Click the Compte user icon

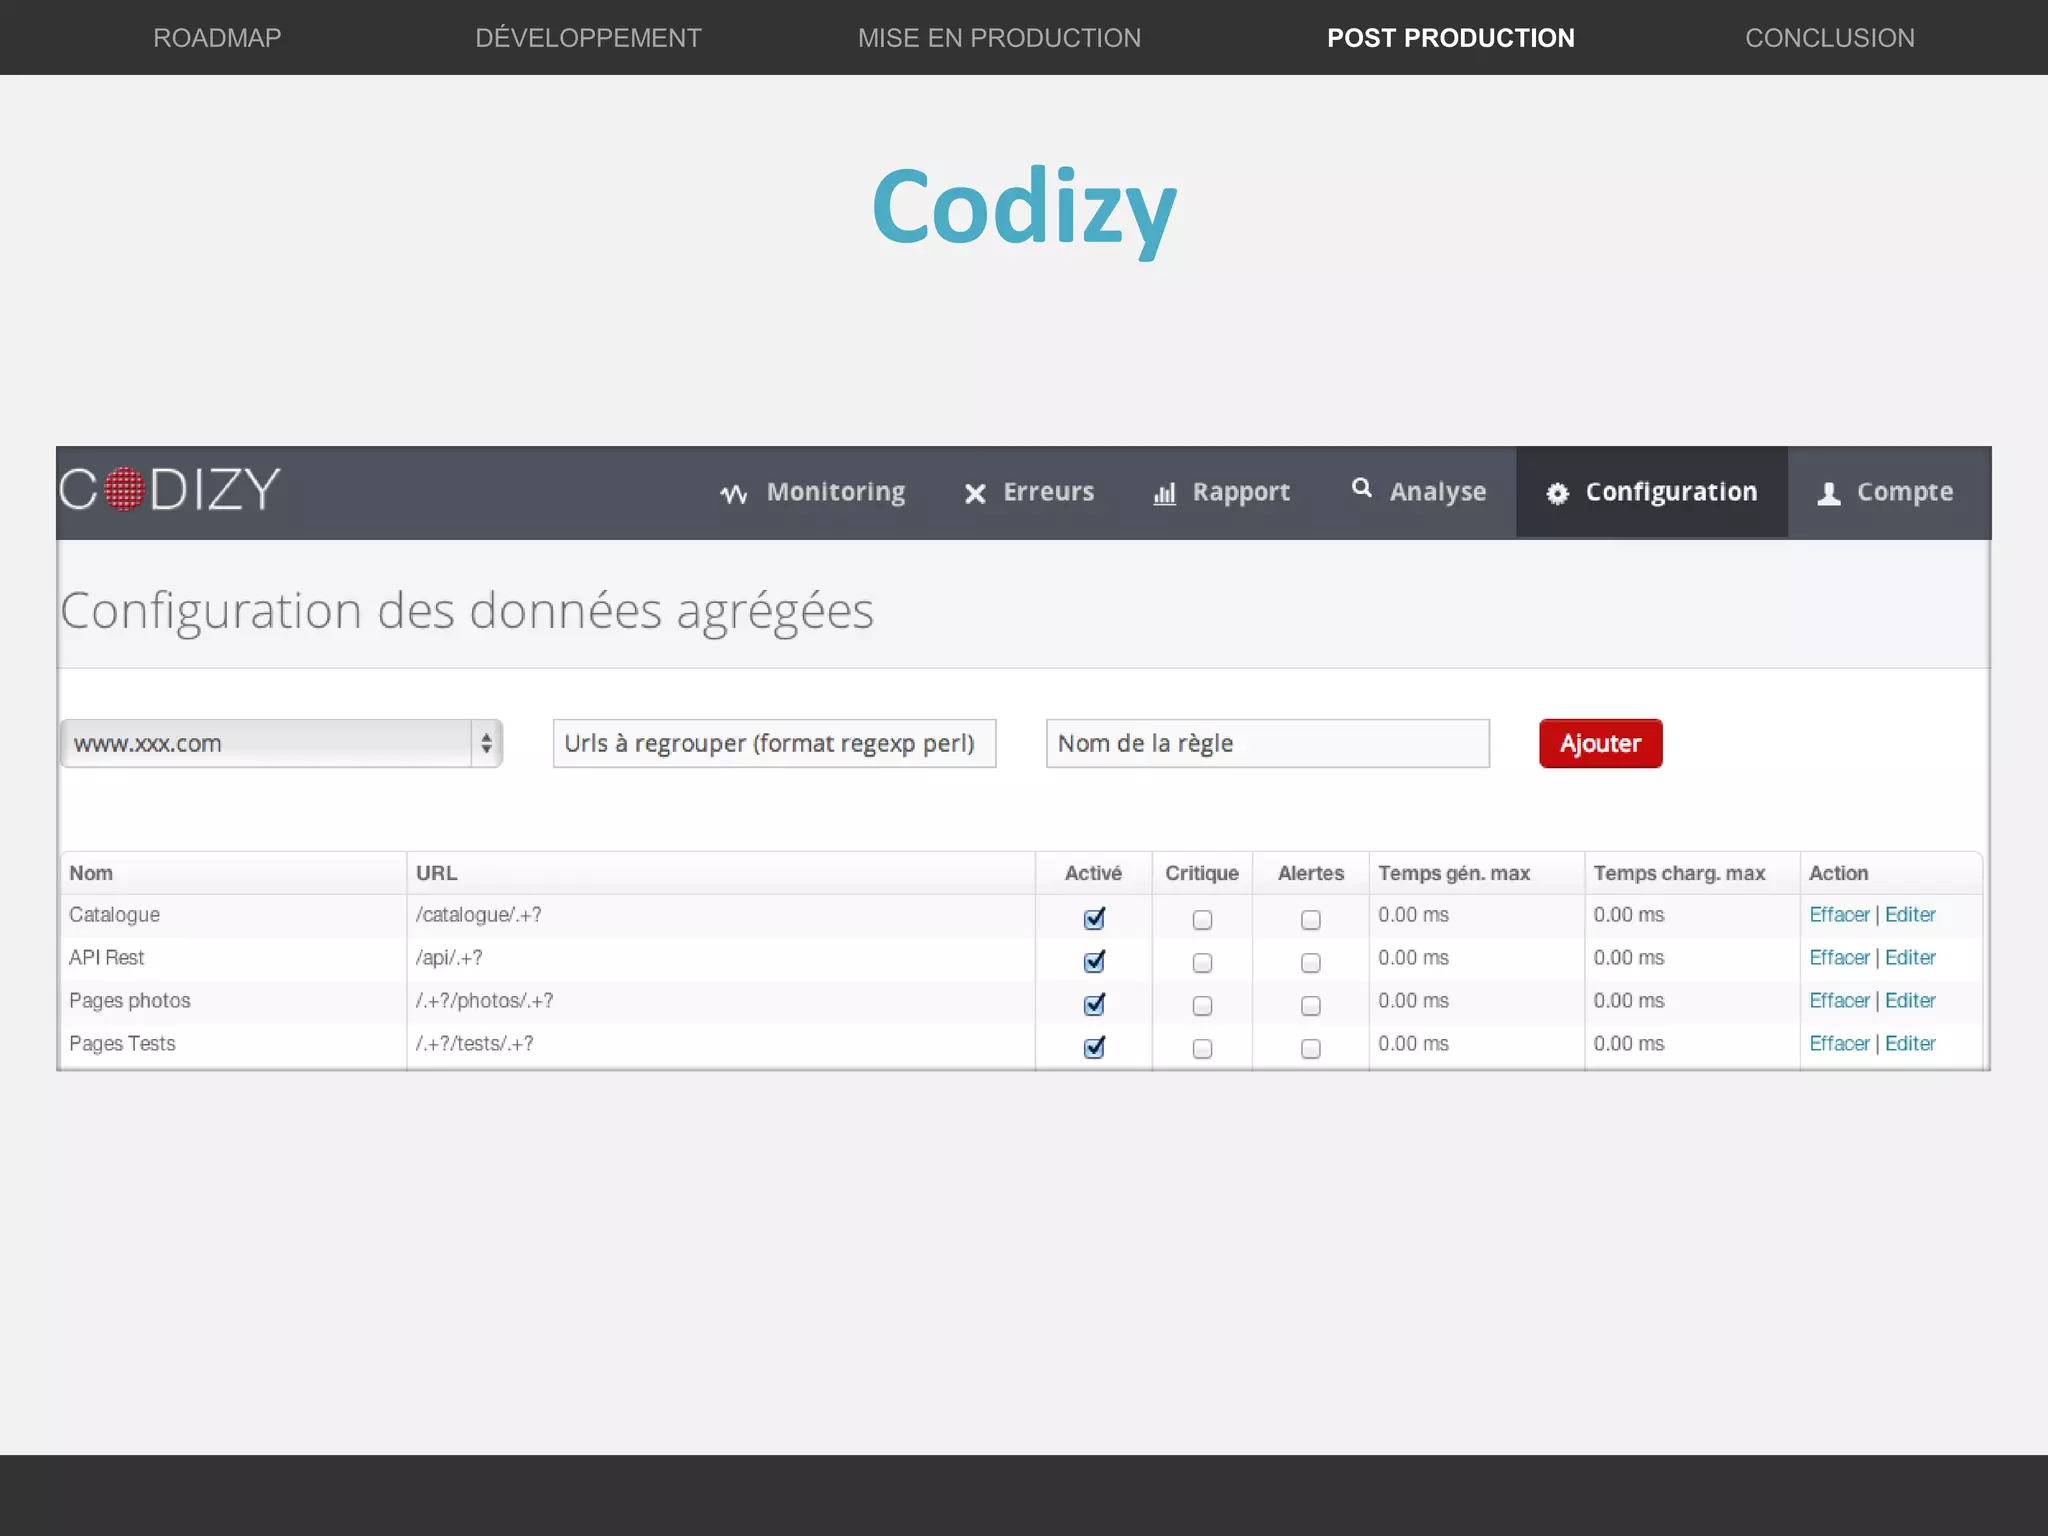pyautogui.click(x=1829, y=493)
